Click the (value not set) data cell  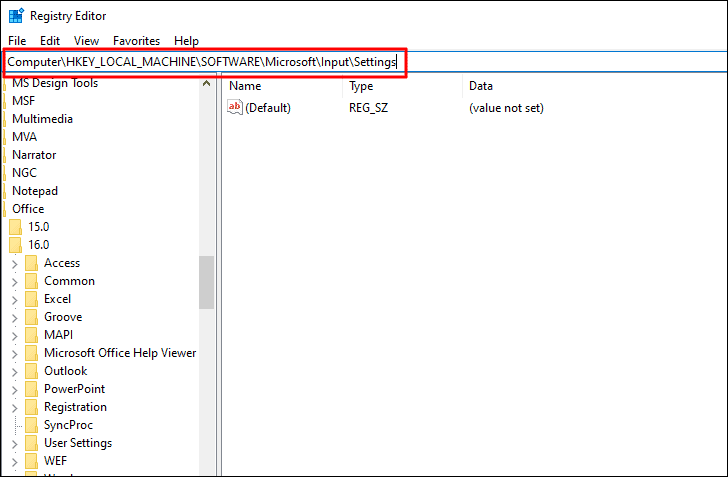click(x=506, y=108)
